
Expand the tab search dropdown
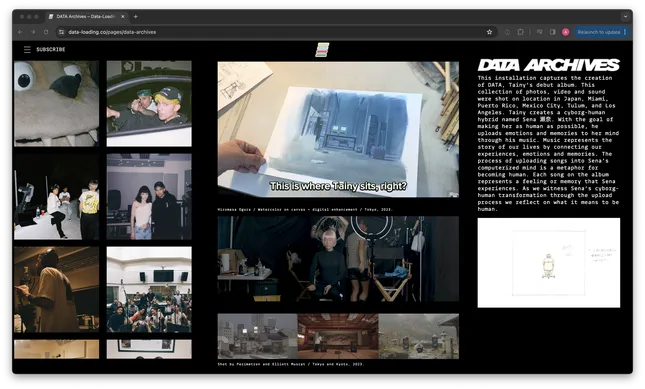click(625, 17)
